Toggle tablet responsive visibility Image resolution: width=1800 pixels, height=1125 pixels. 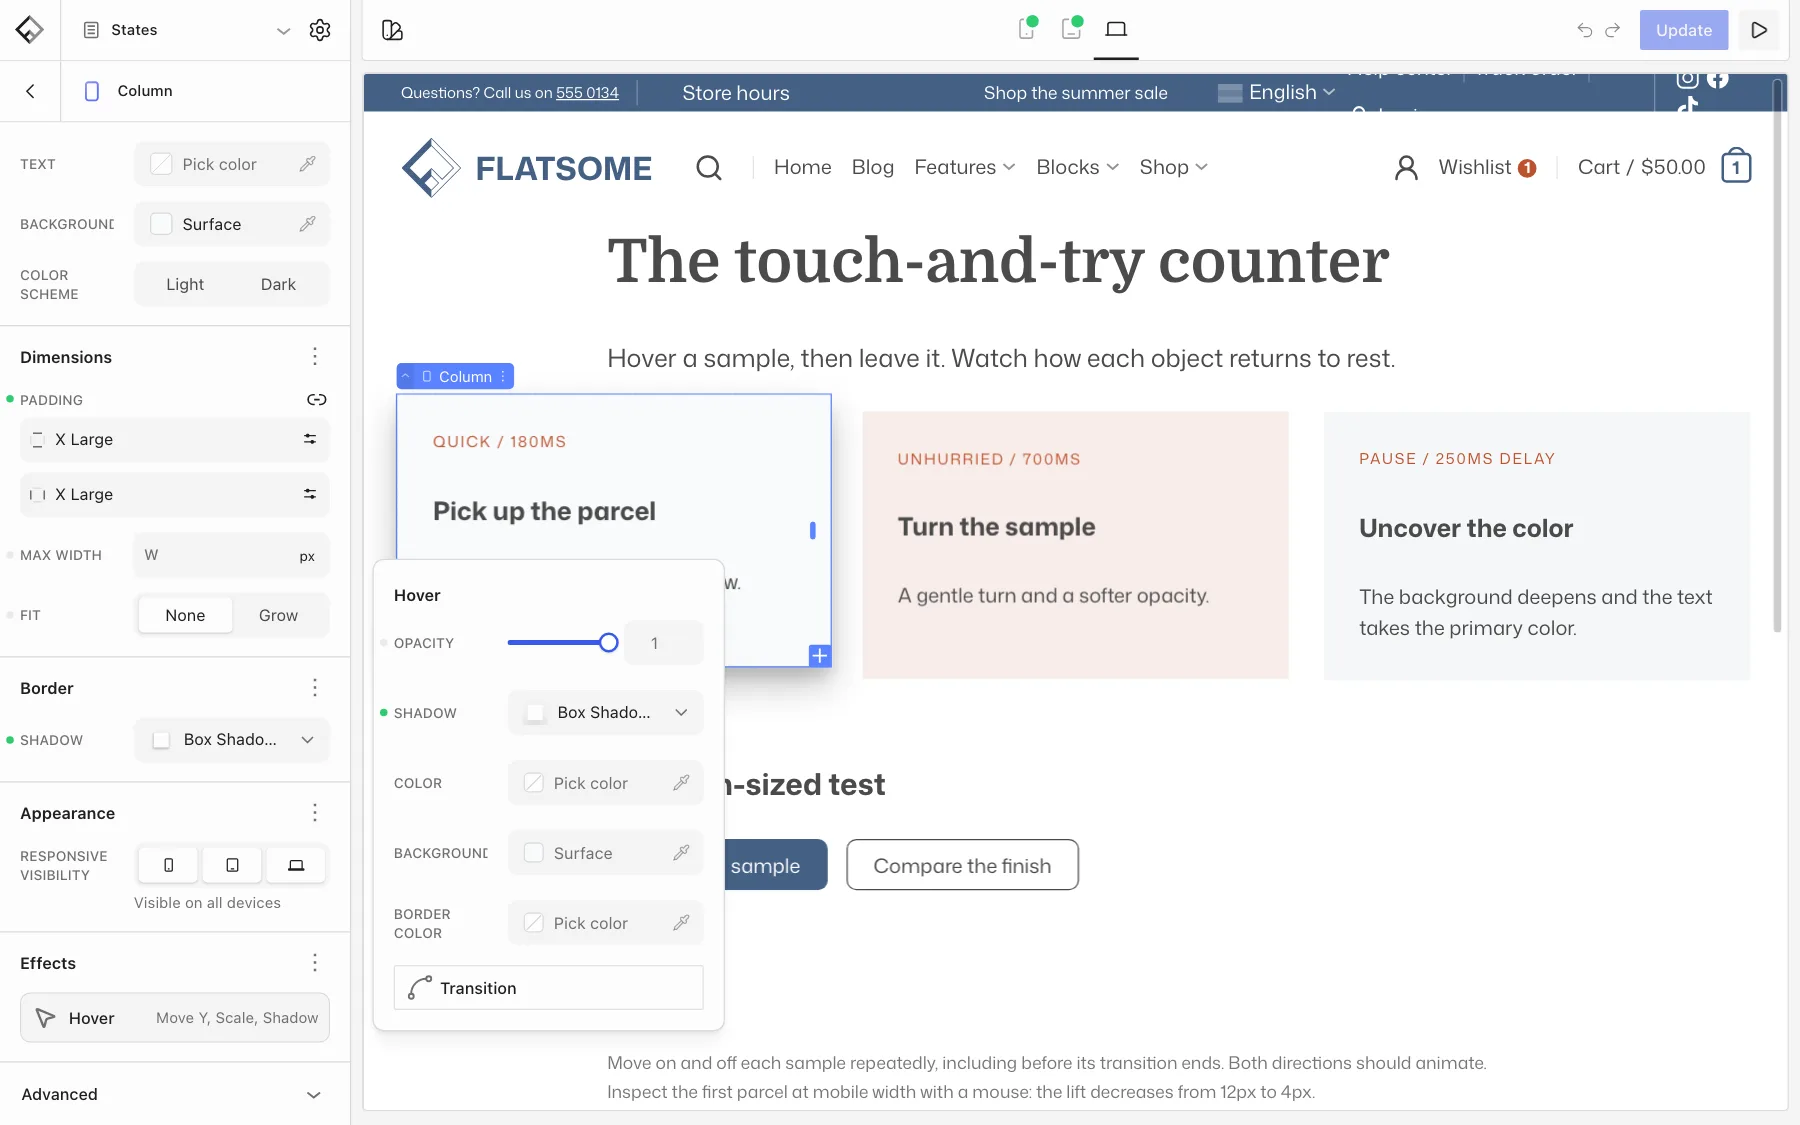(x=232, y=865)
